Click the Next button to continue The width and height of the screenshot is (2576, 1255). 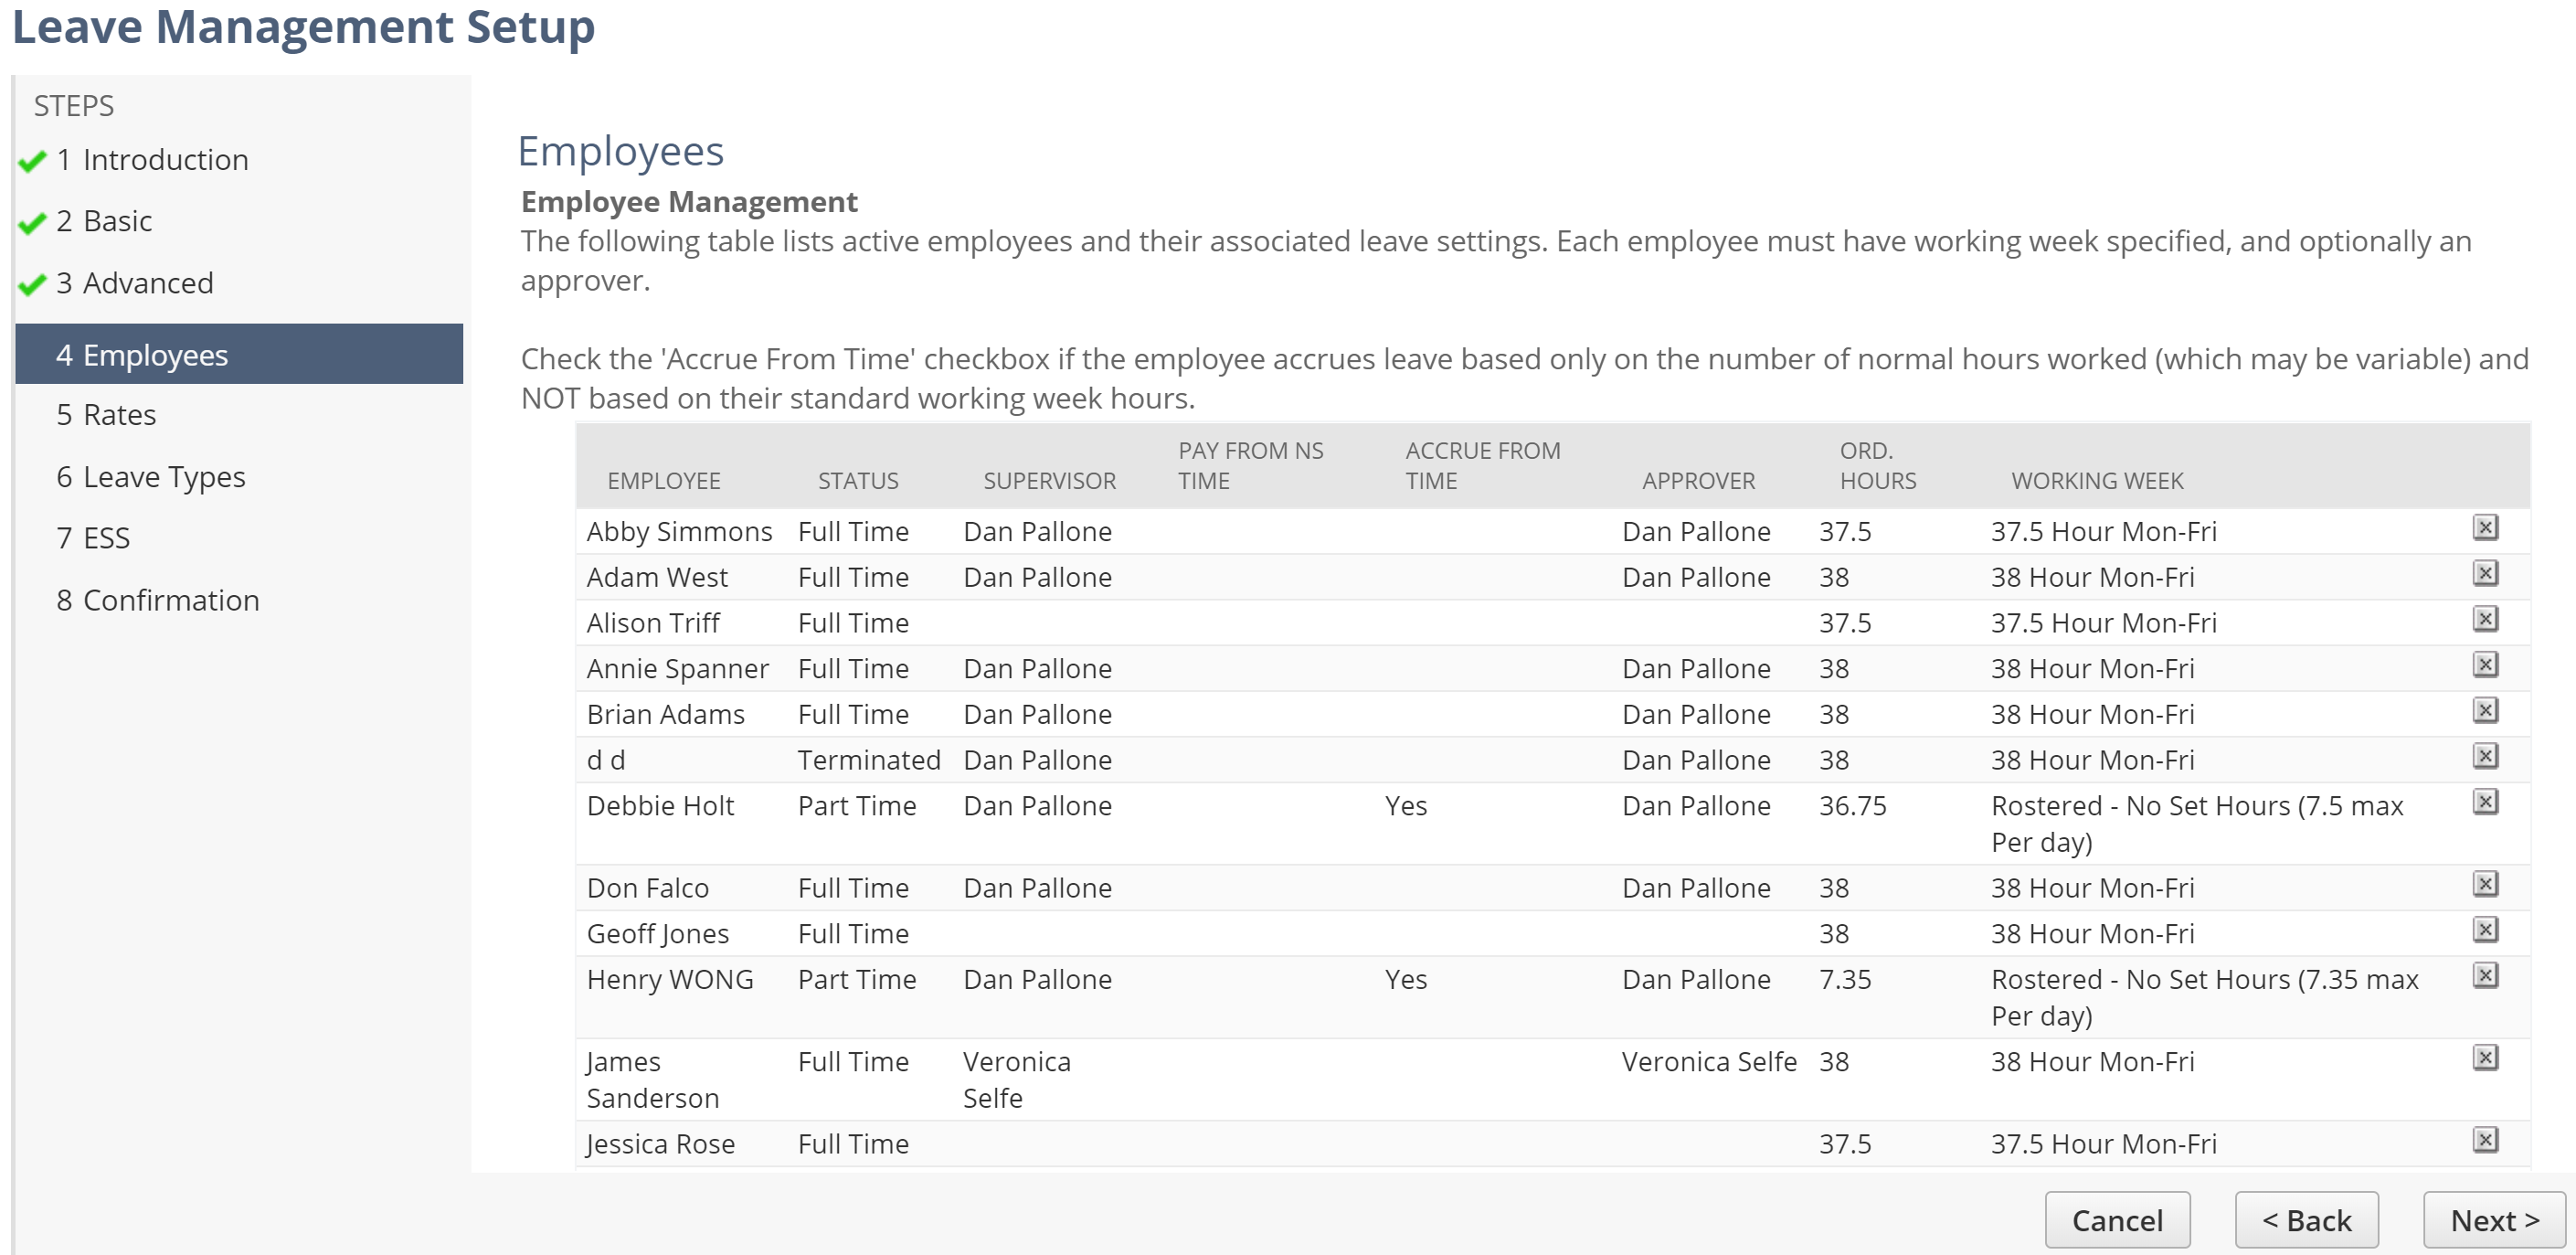[x=2491, y=1219]
